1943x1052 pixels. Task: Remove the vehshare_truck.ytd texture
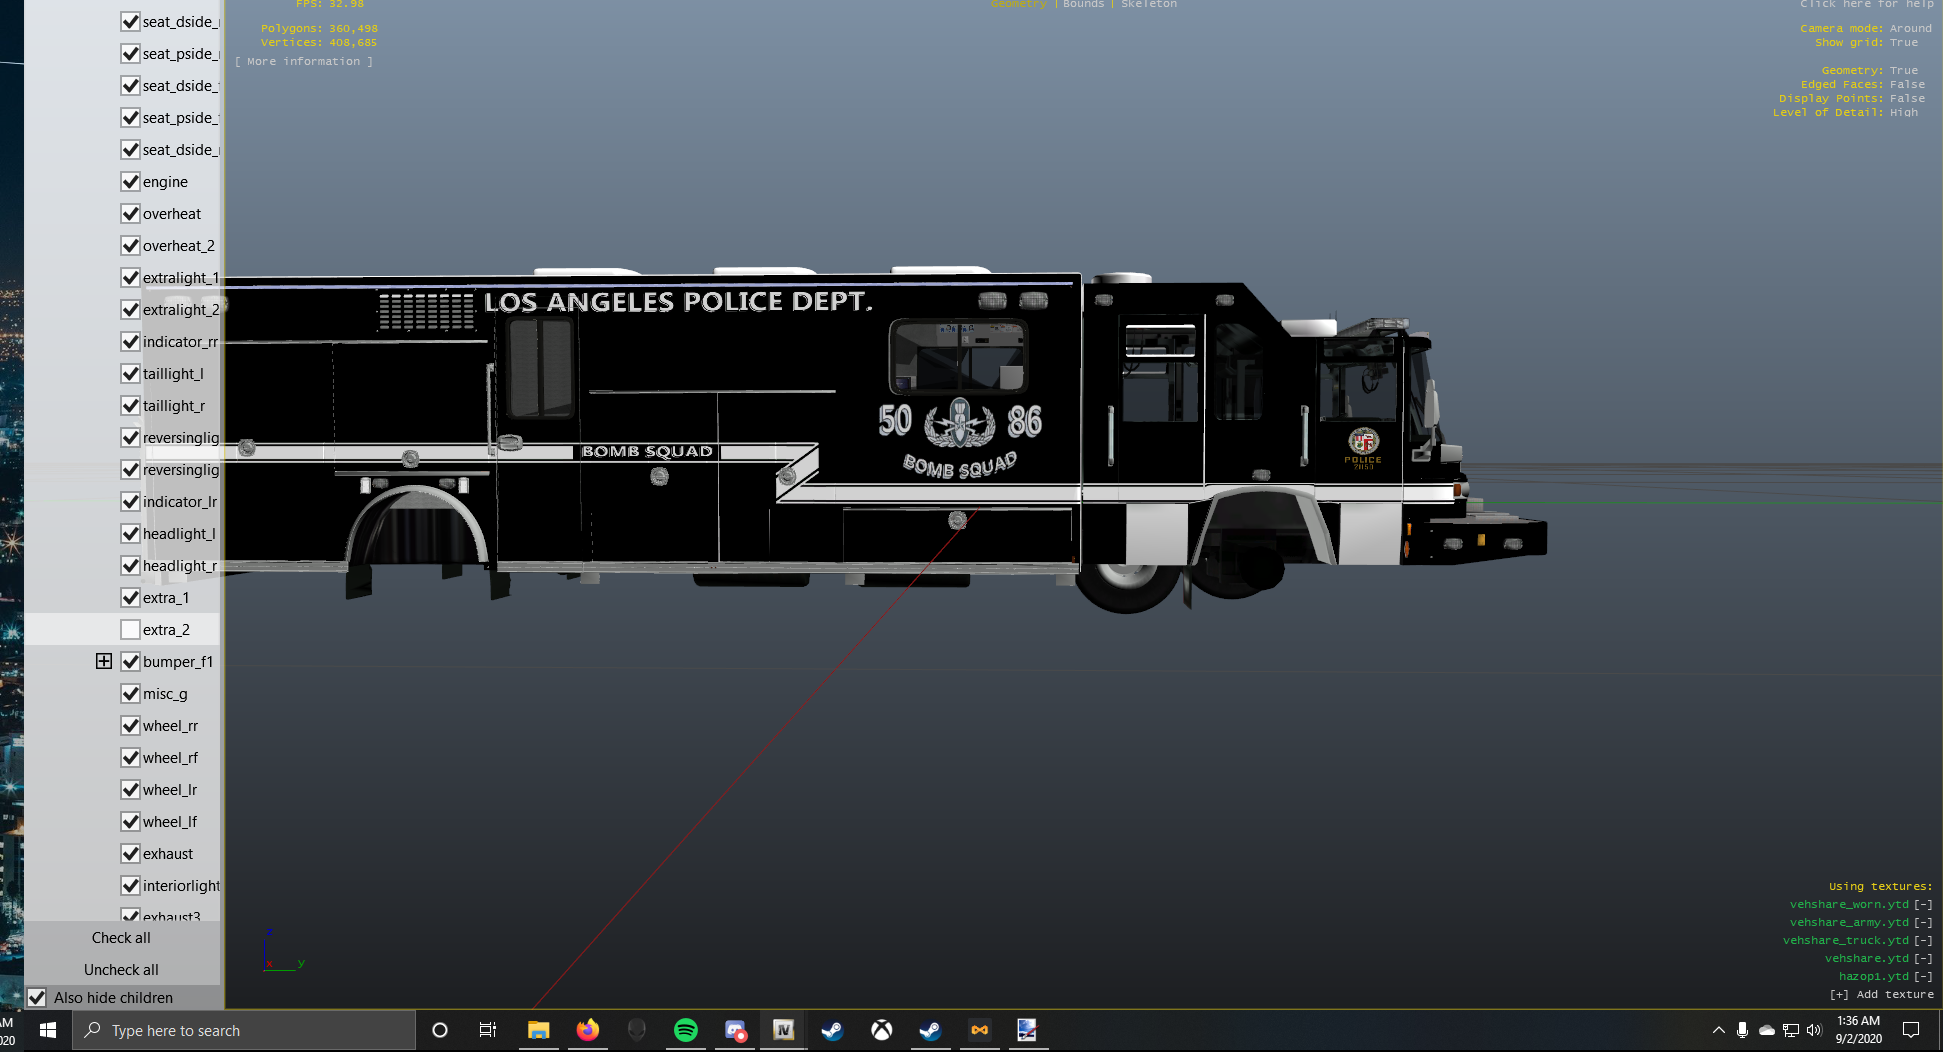[1922, 940]
